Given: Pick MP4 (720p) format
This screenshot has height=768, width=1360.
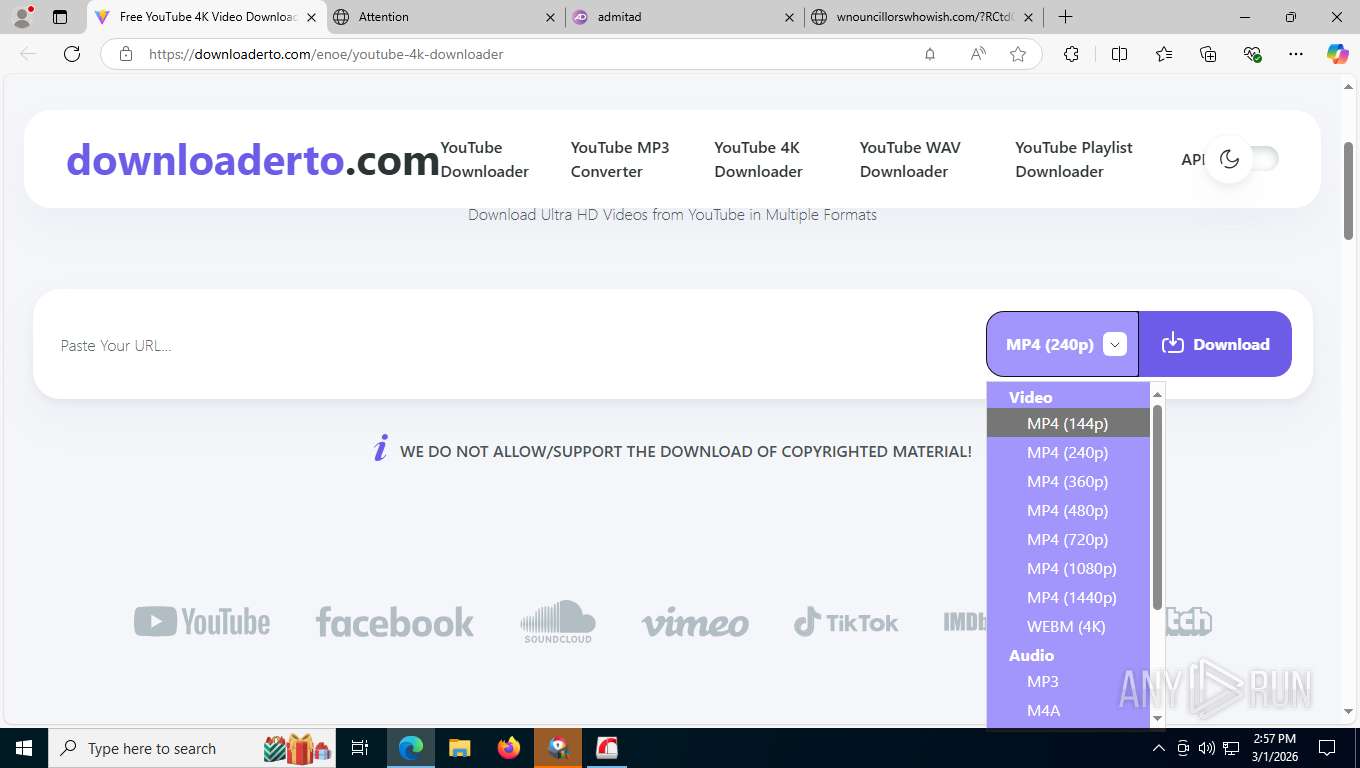Looking at the screenshot, I should click(x=1068, y=539).
